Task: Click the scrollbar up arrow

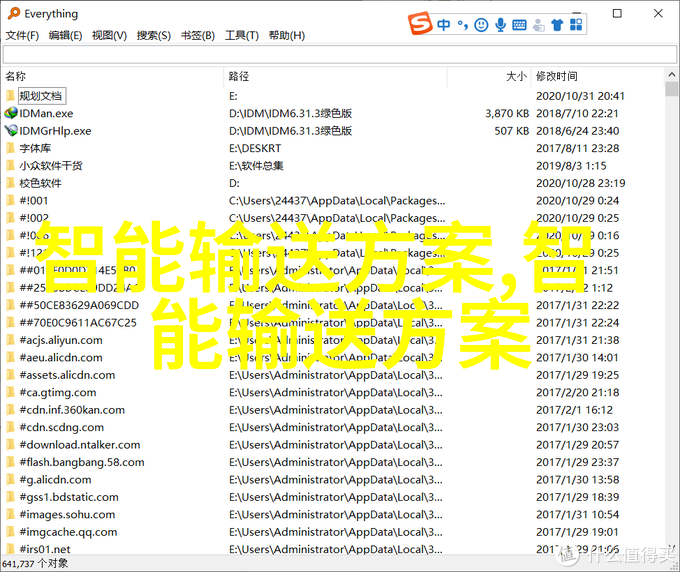Action: pyautogui.click(x=671, y=75)
